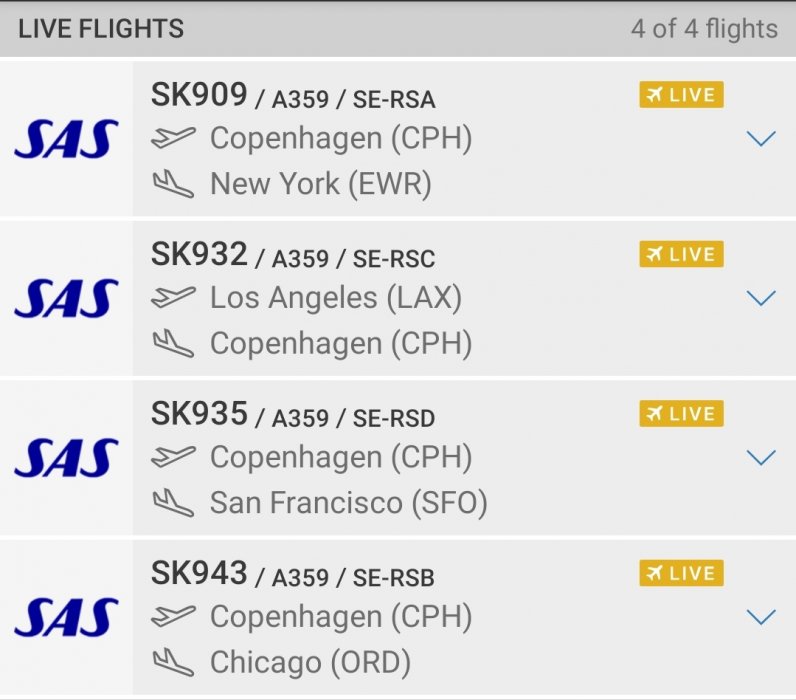Click departure plane icon for SK909
The height and width of the screenshot is (700, 796).
[173, 138]
